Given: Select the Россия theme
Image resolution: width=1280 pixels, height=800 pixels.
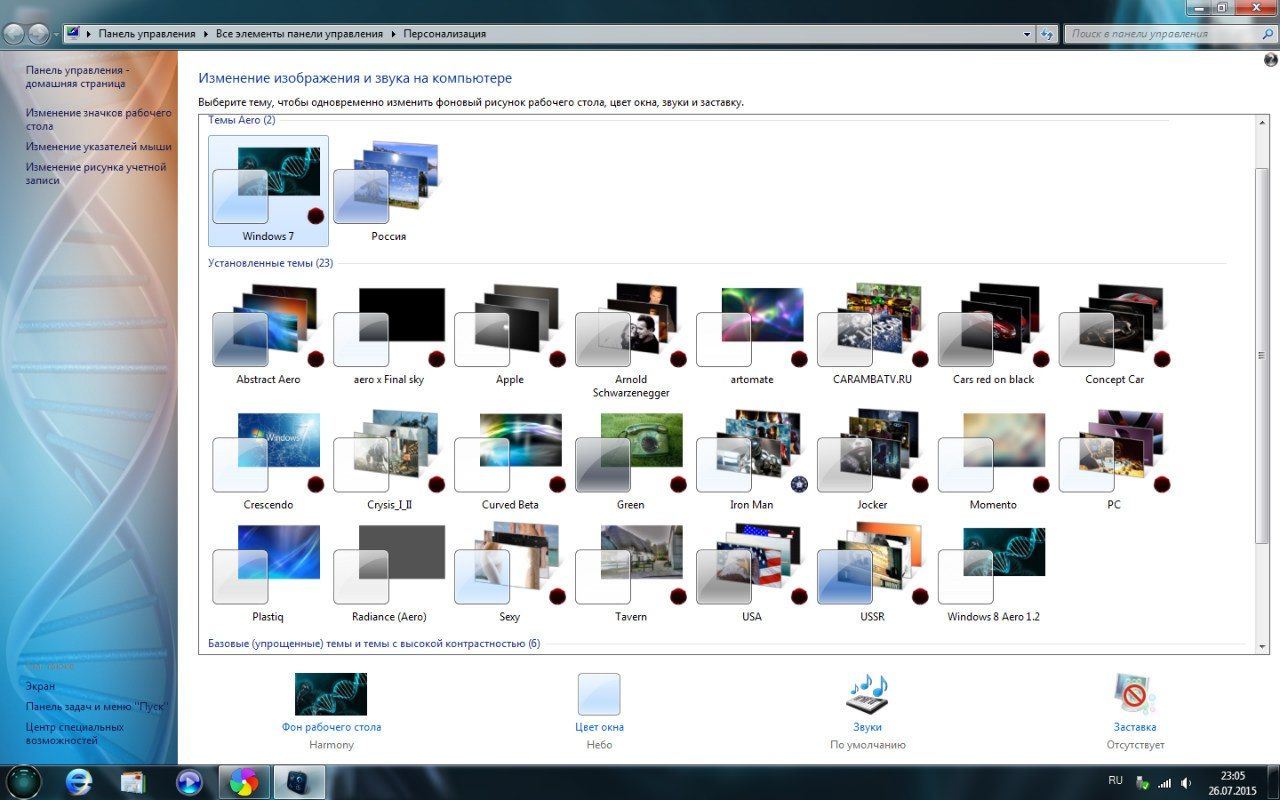Looking at the screenshot, I should click(388, 191).
